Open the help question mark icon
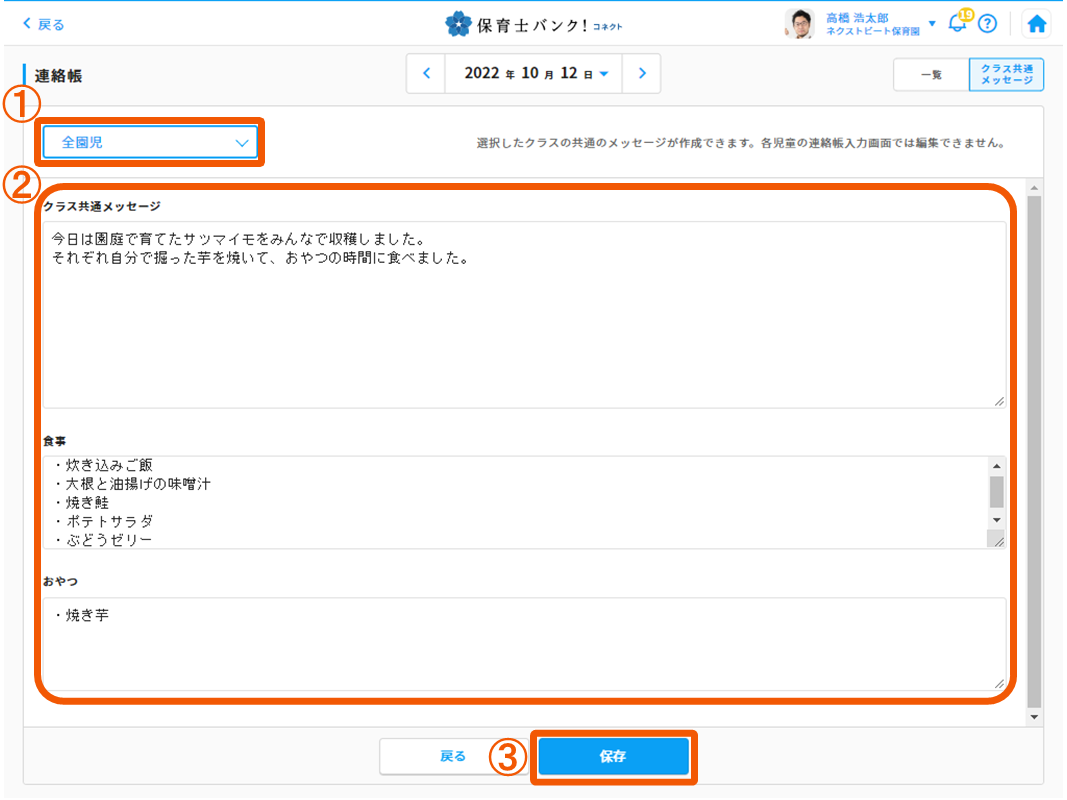This screenshot has width=1067, height=800. (987, 24)
